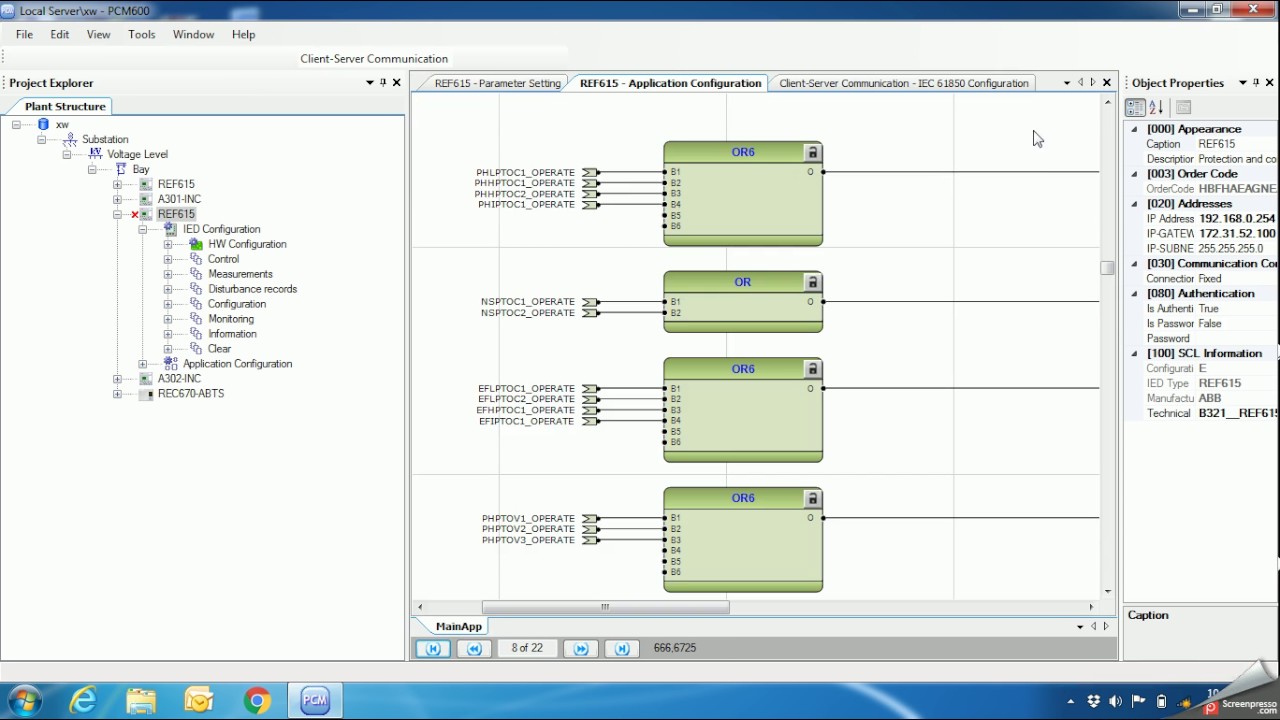Expand the HW Configuration node
1280x720 pixels.
pos(167,245)
